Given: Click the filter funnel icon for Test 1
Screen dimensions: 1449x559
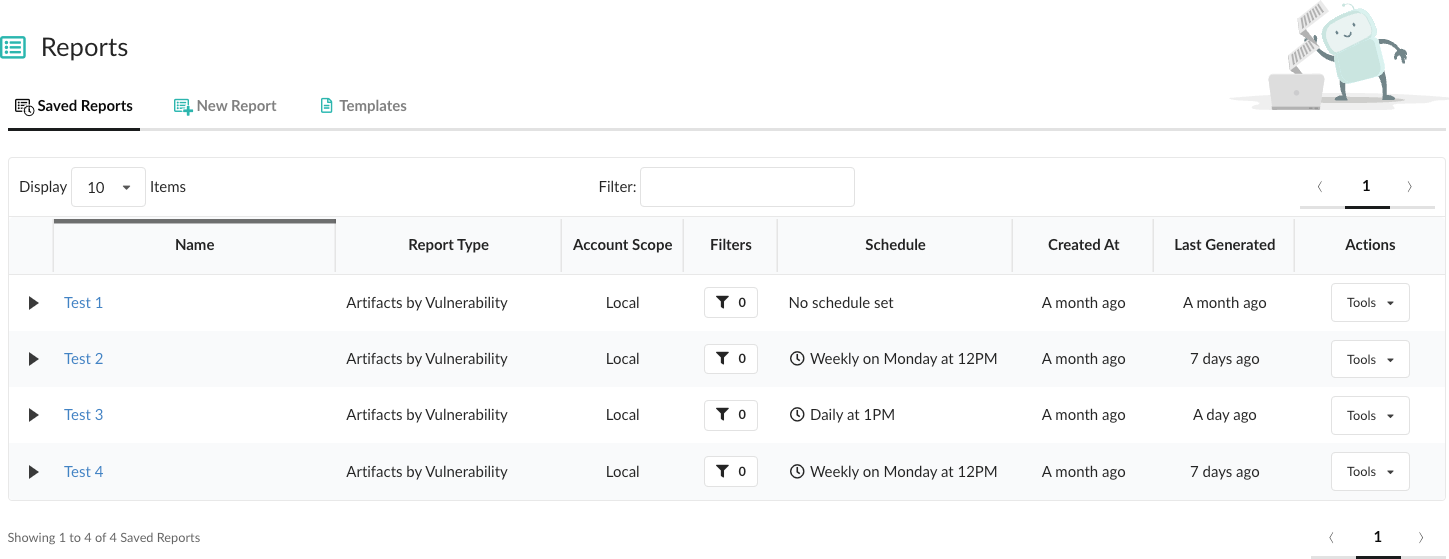Looking at the screenshot, I should tap(722, 303).
